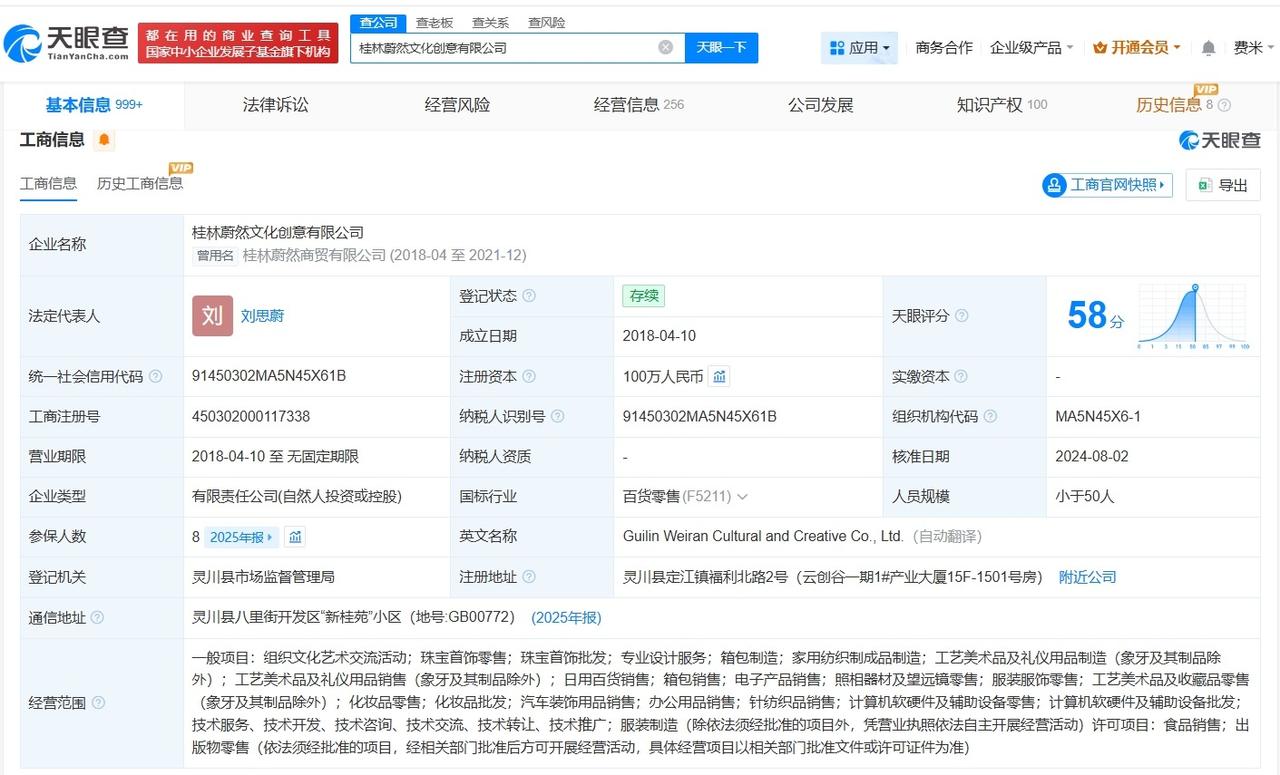Screen dimensions: 1280x775
Task: Click the 导出 export button
Action: click(1223, 185)
